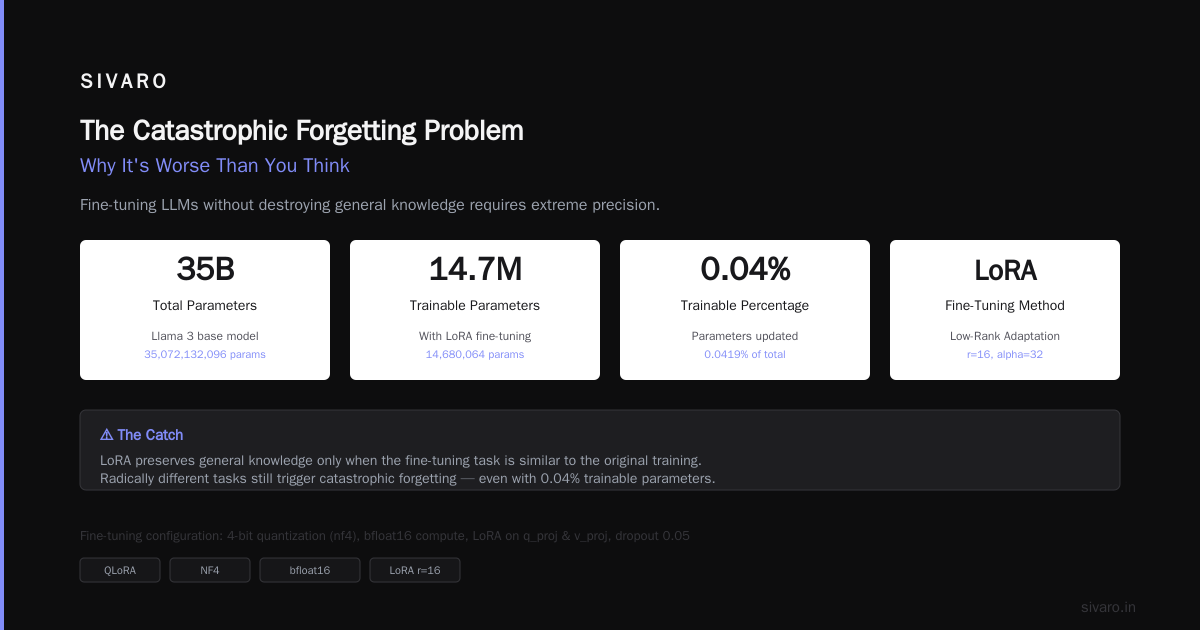The height and width of the screenshot is (630, 1200).
Task: Select the 14.7M Trainable Parameters card
Action: (475, 310)
